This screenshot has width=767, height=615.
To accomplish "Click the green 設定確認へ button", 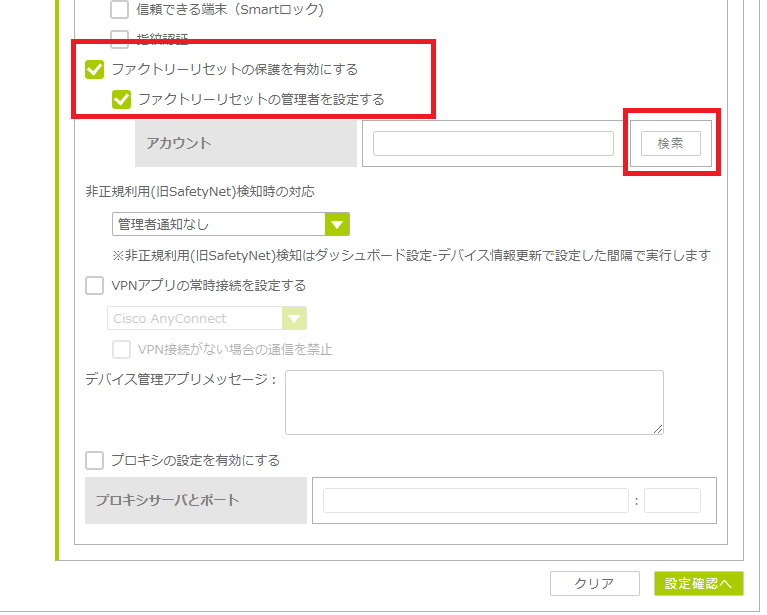I will pos(698,584).
